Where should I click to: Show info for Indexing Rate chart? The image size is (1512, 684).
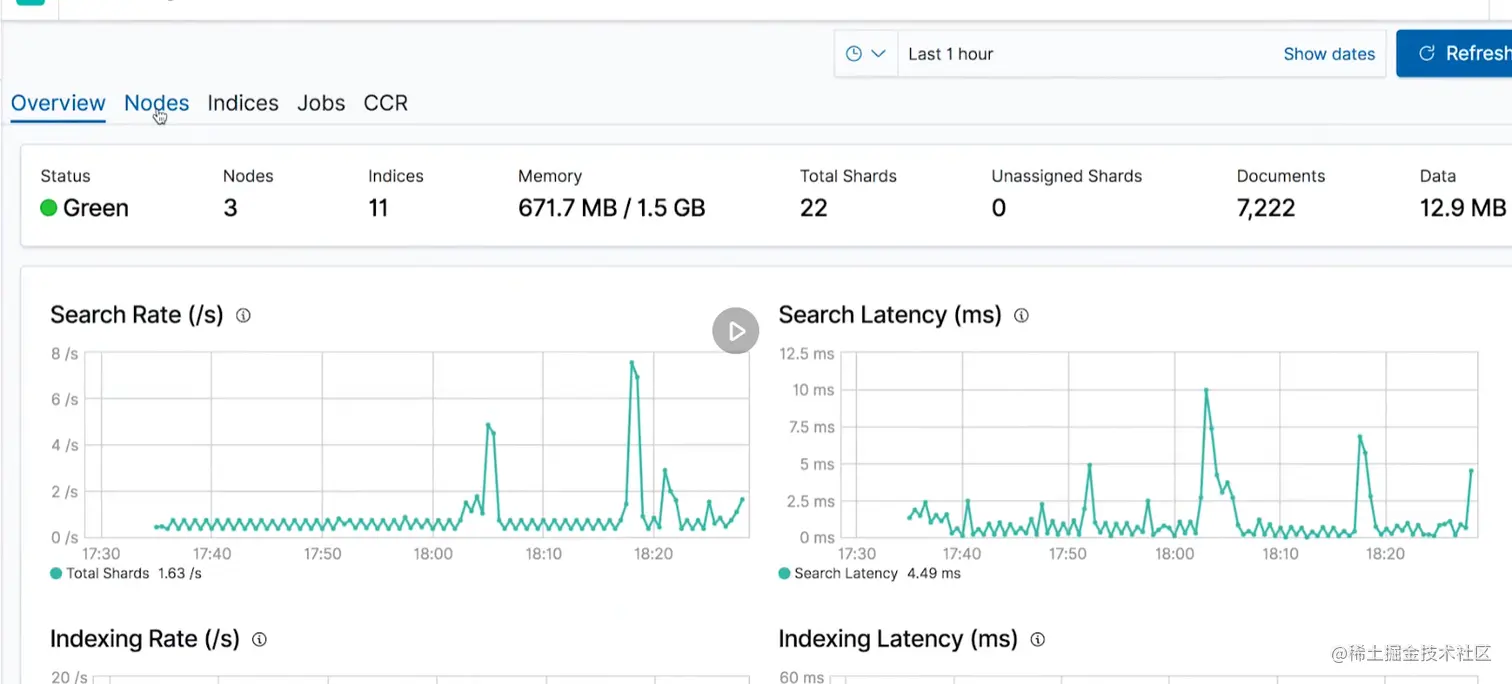coord(259,639)
